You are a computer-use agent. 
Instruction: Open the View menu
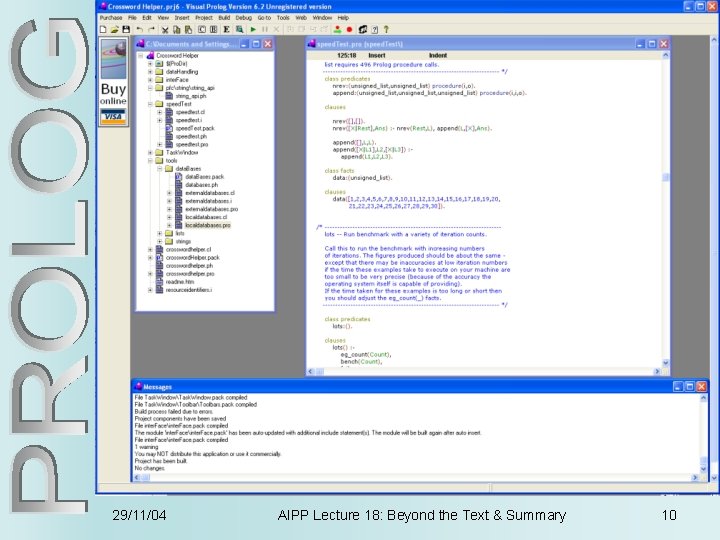pyautogui.click(x=163, y=17)
